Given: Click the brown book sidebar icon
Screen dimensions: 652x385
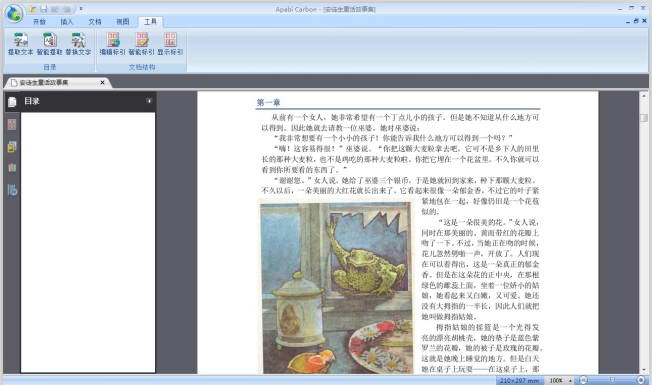Looking at the screenshot, I should coord(12,168).
